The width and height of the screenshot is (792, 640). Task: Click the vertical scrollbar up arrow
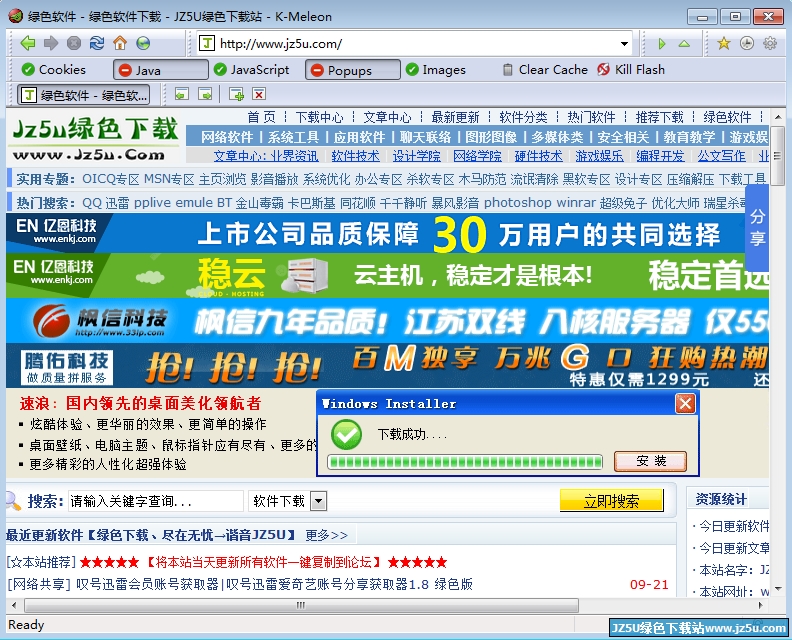[x=778, y=117]
